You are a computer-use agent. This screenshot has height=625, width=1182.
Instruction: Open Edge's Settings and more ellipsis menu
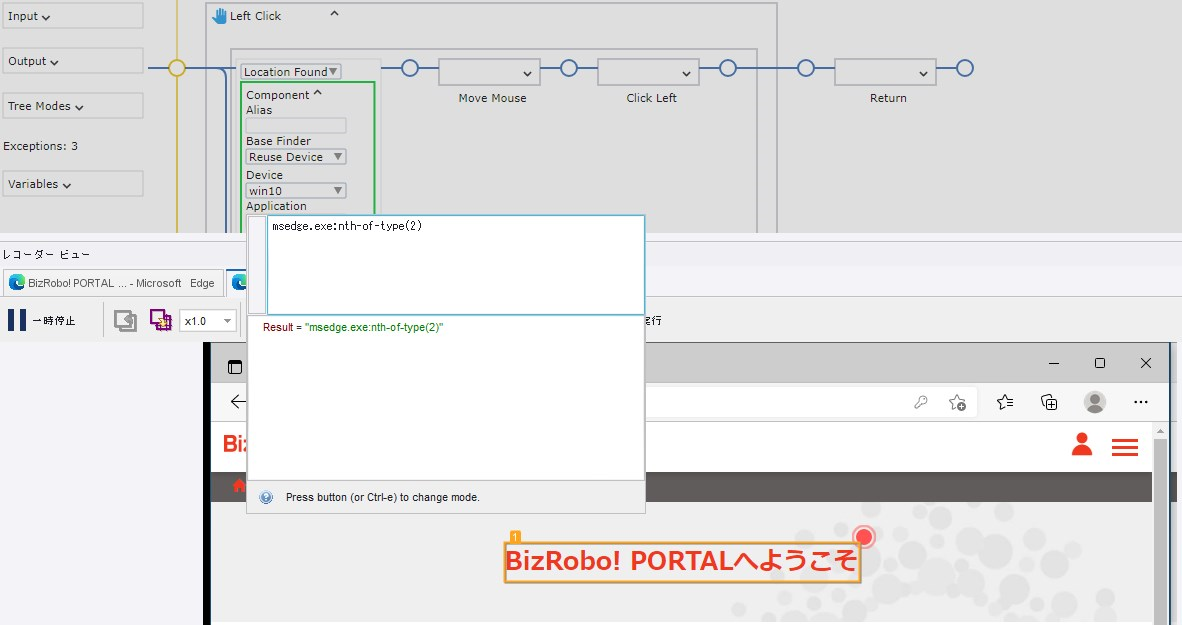pos(1141,402)
